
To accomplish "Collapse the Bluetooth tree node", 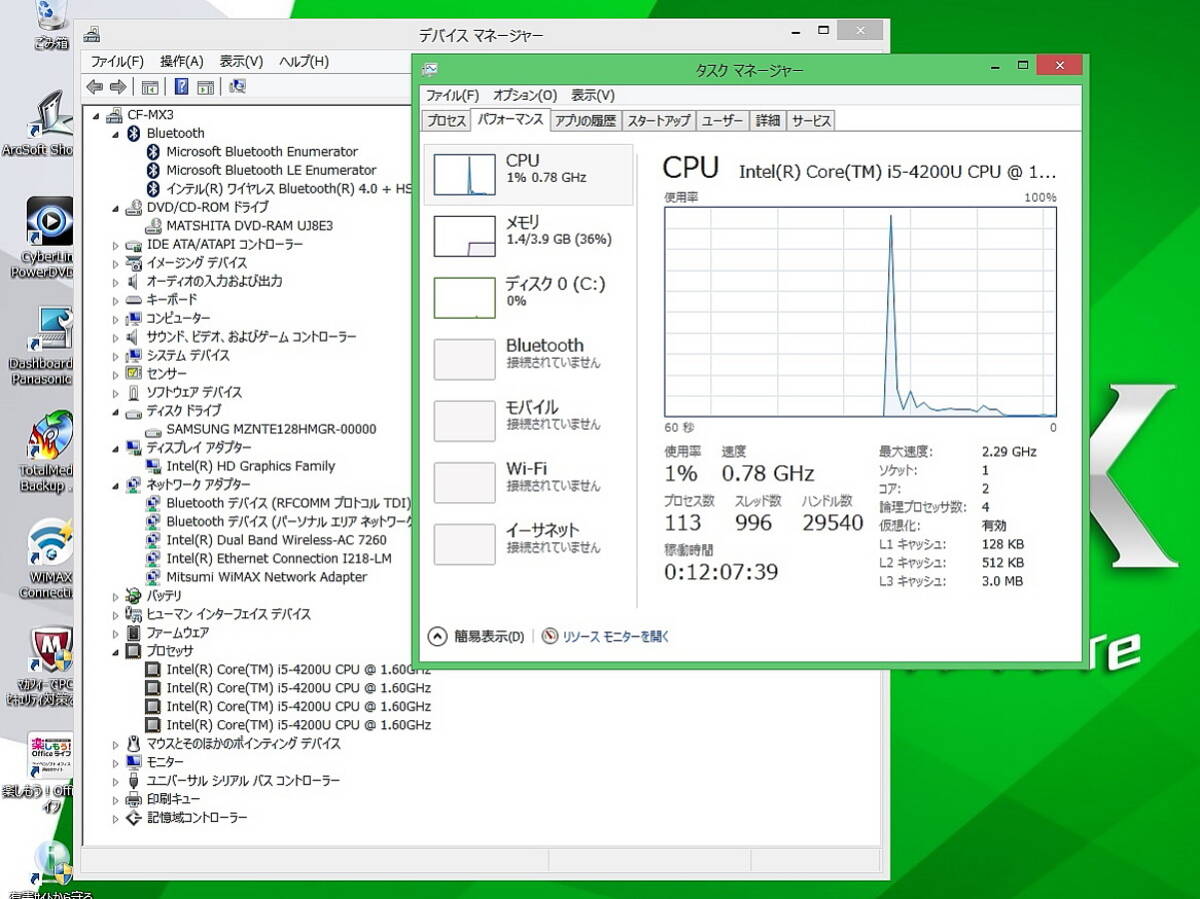I will [116, 133].
